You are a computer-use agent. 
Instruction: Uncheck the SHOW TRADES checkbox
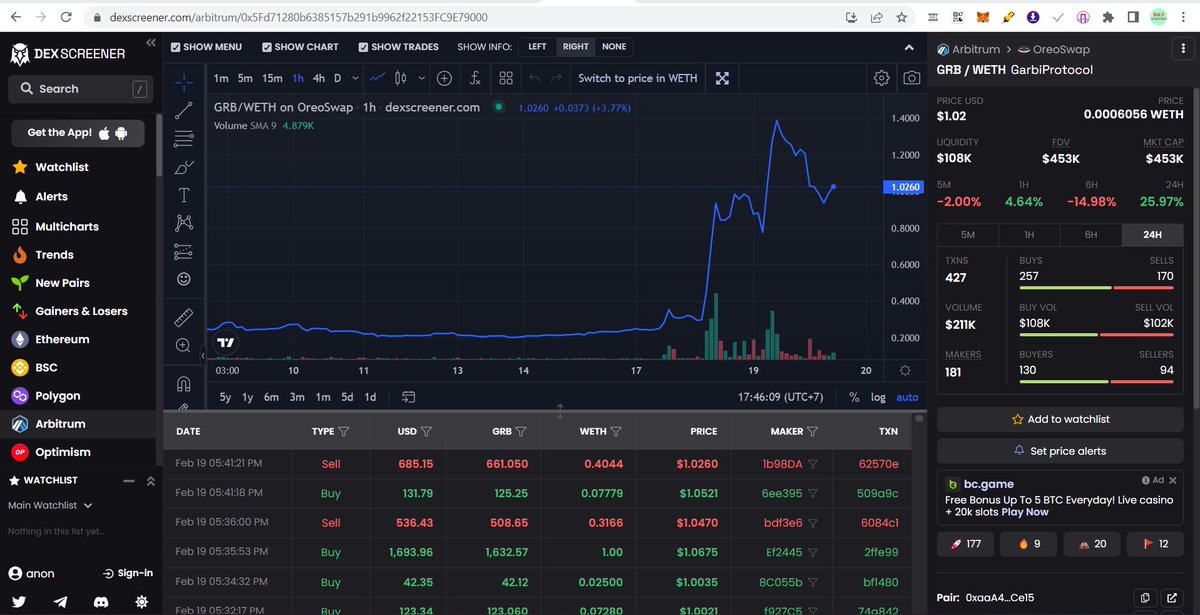point(363,47)
